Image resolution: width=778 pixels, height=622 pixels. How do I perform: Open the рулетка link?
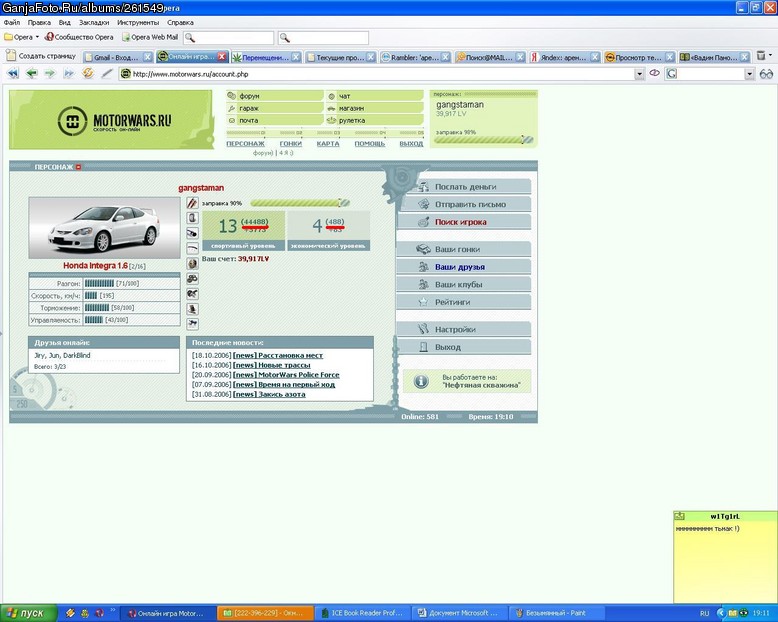click(352, 121)
